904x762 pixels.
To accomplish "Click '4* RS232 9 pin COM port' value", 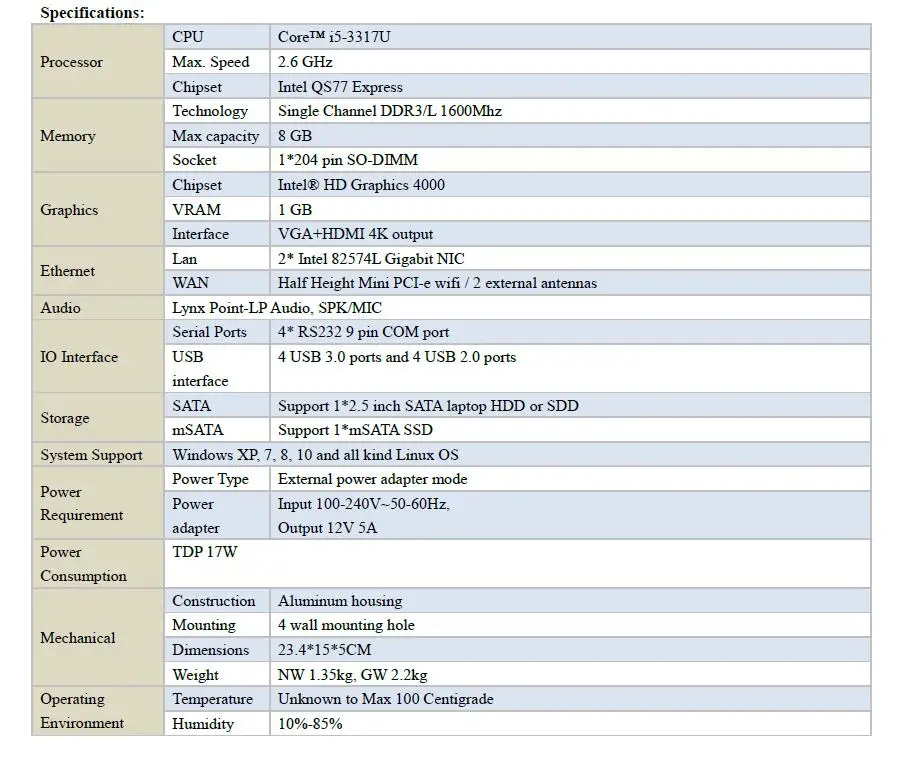I will [363, 332].
